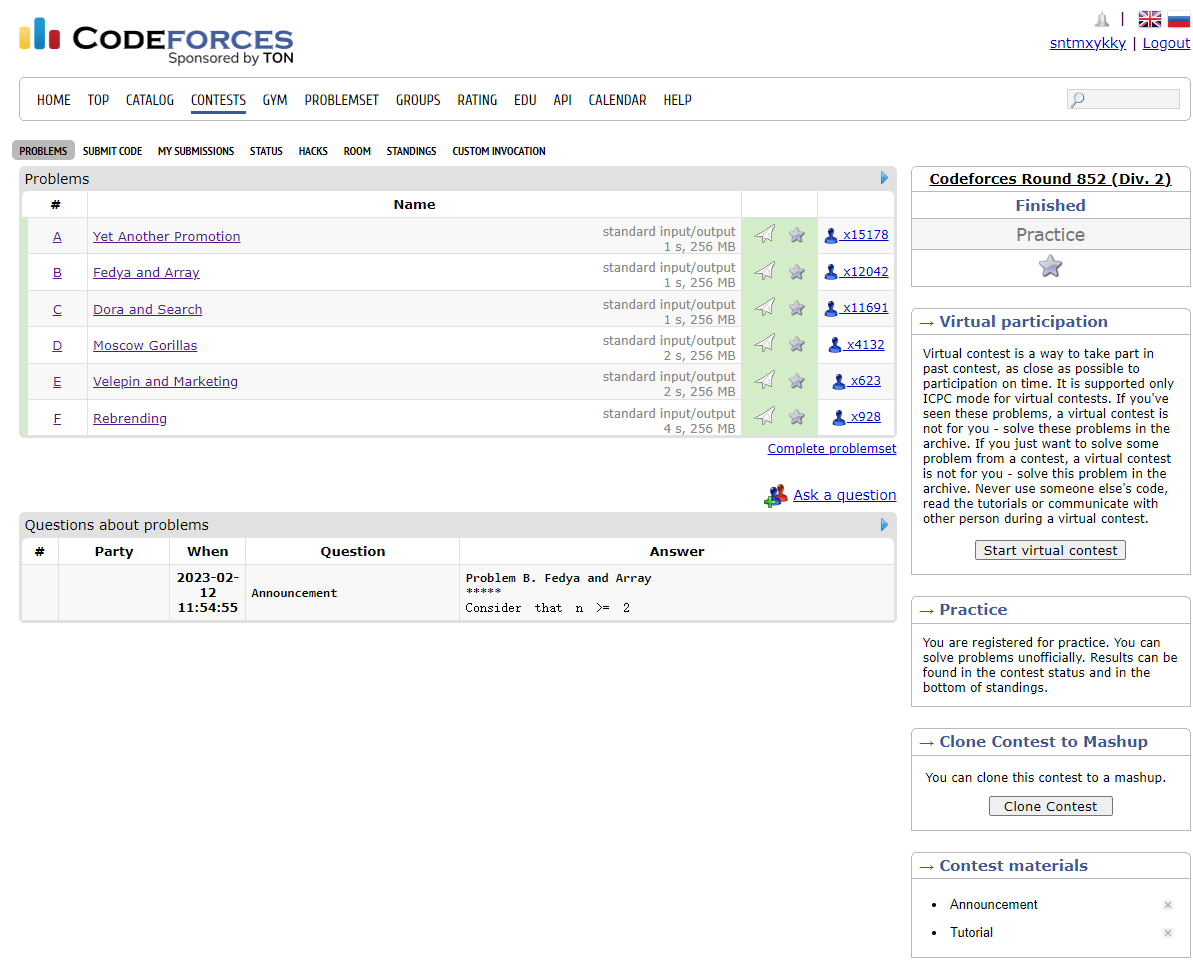Image resolution: width=1193 pixels, height=962 pixels.
Task: Click the submit paper-plane icon for problem A
Action: [x=764, y=235]
